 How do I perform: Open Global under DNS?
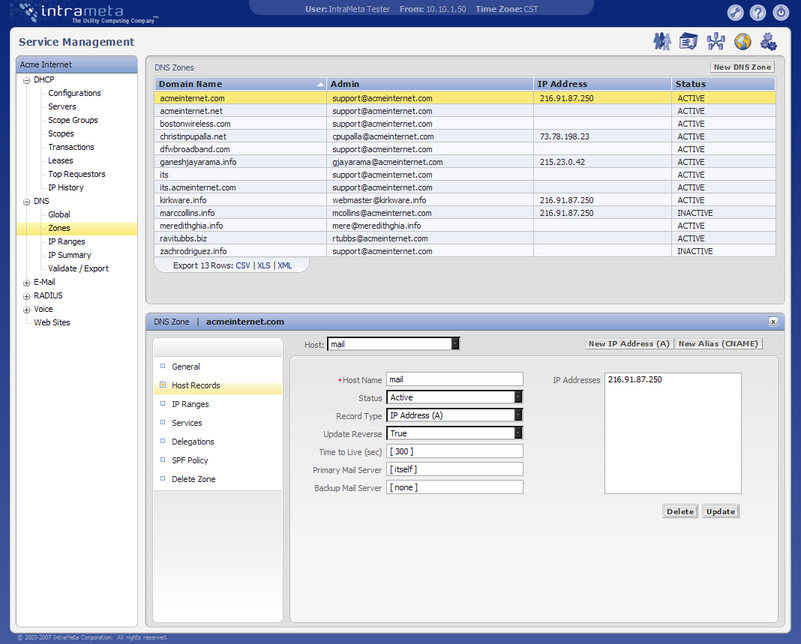(x=59, y=214)
